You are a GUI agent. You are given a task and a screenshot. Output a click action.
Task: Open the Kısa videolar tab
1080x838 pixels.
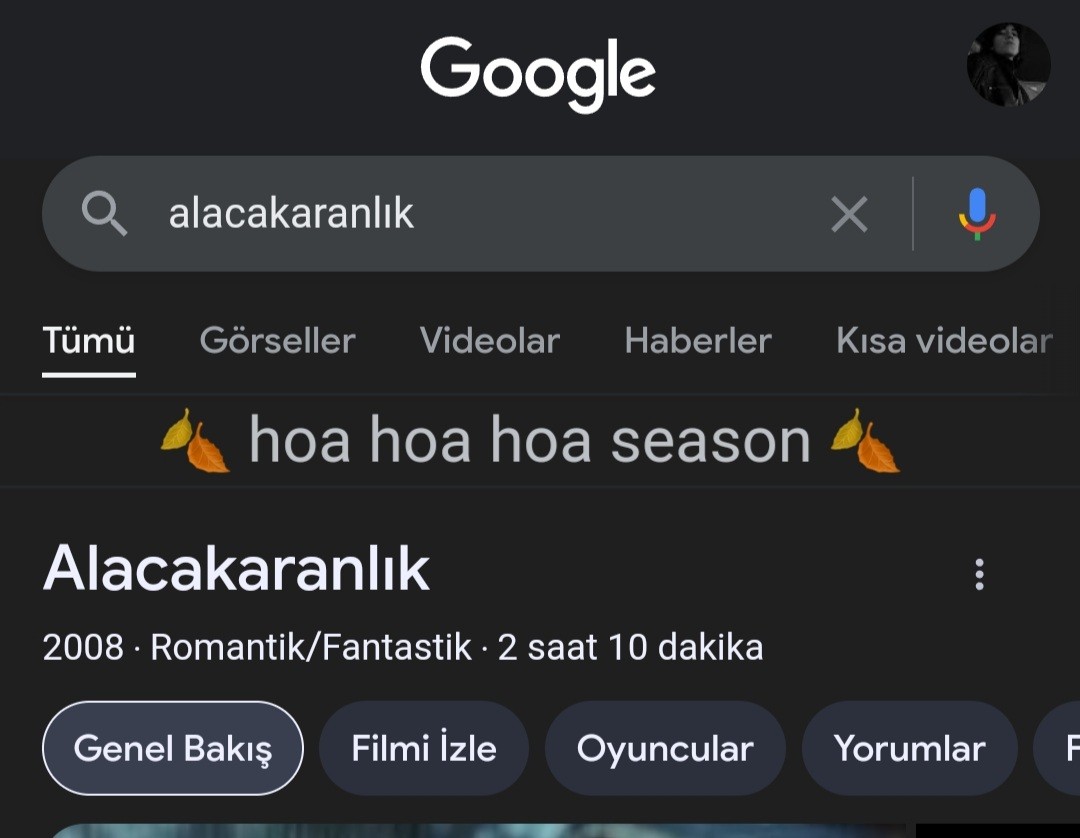944,341
